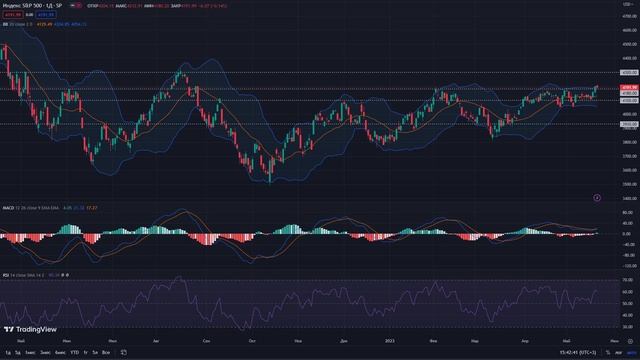Select the Все time range
The image size is (640, 360).
coord(106,352)
